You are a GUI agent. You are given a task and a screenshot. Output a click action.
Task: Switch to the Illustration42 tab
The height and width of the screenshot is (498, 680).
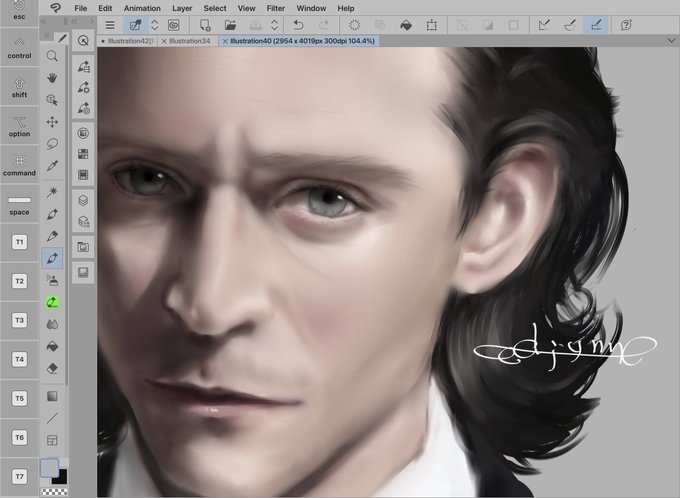tap(127, 41)
